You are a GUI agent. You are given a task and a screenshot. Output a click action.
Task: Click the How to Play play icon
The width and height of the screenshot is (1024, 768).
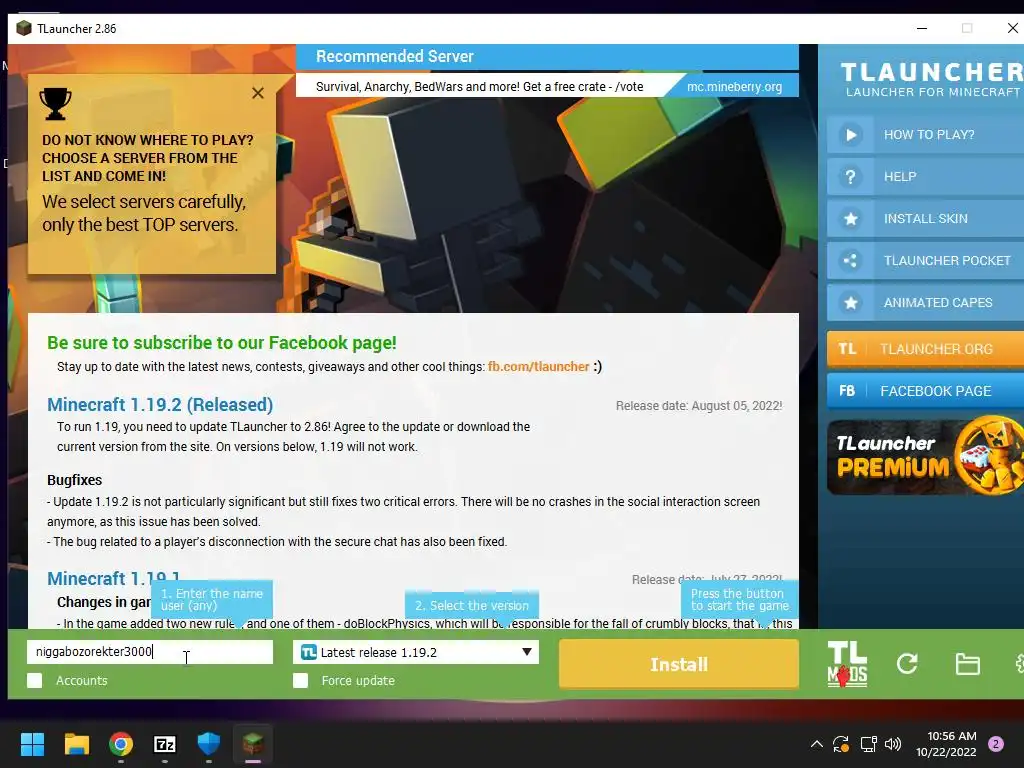click(850, 135)
